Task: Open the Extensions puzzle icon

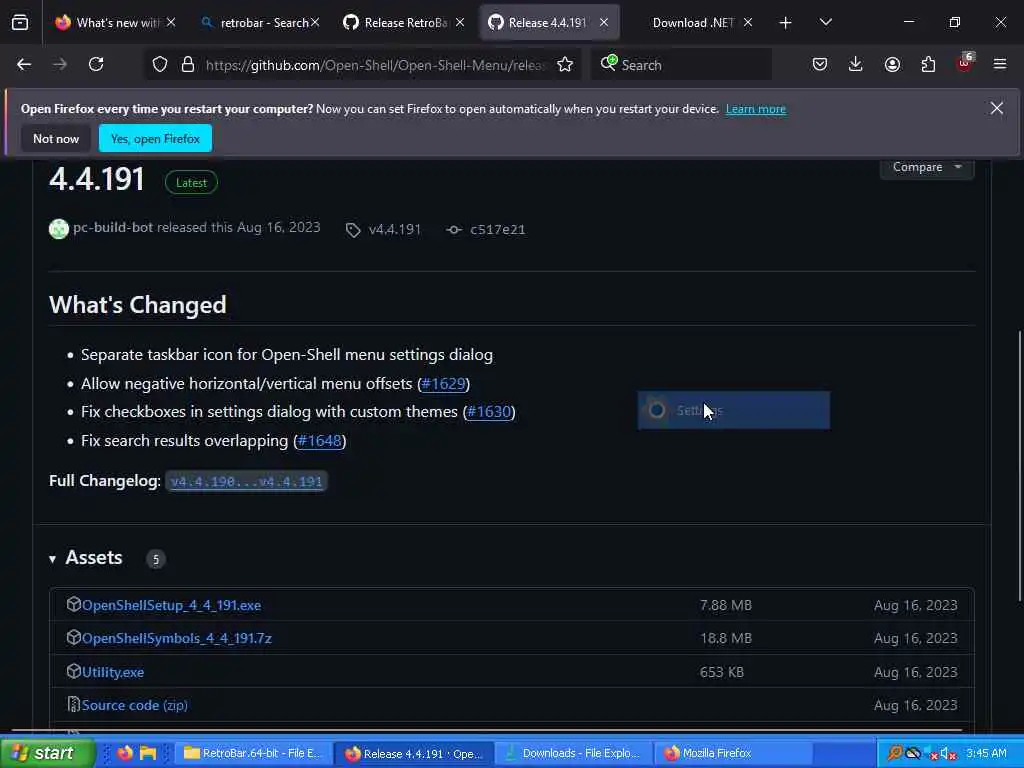Action: click(x=928, y=64)
